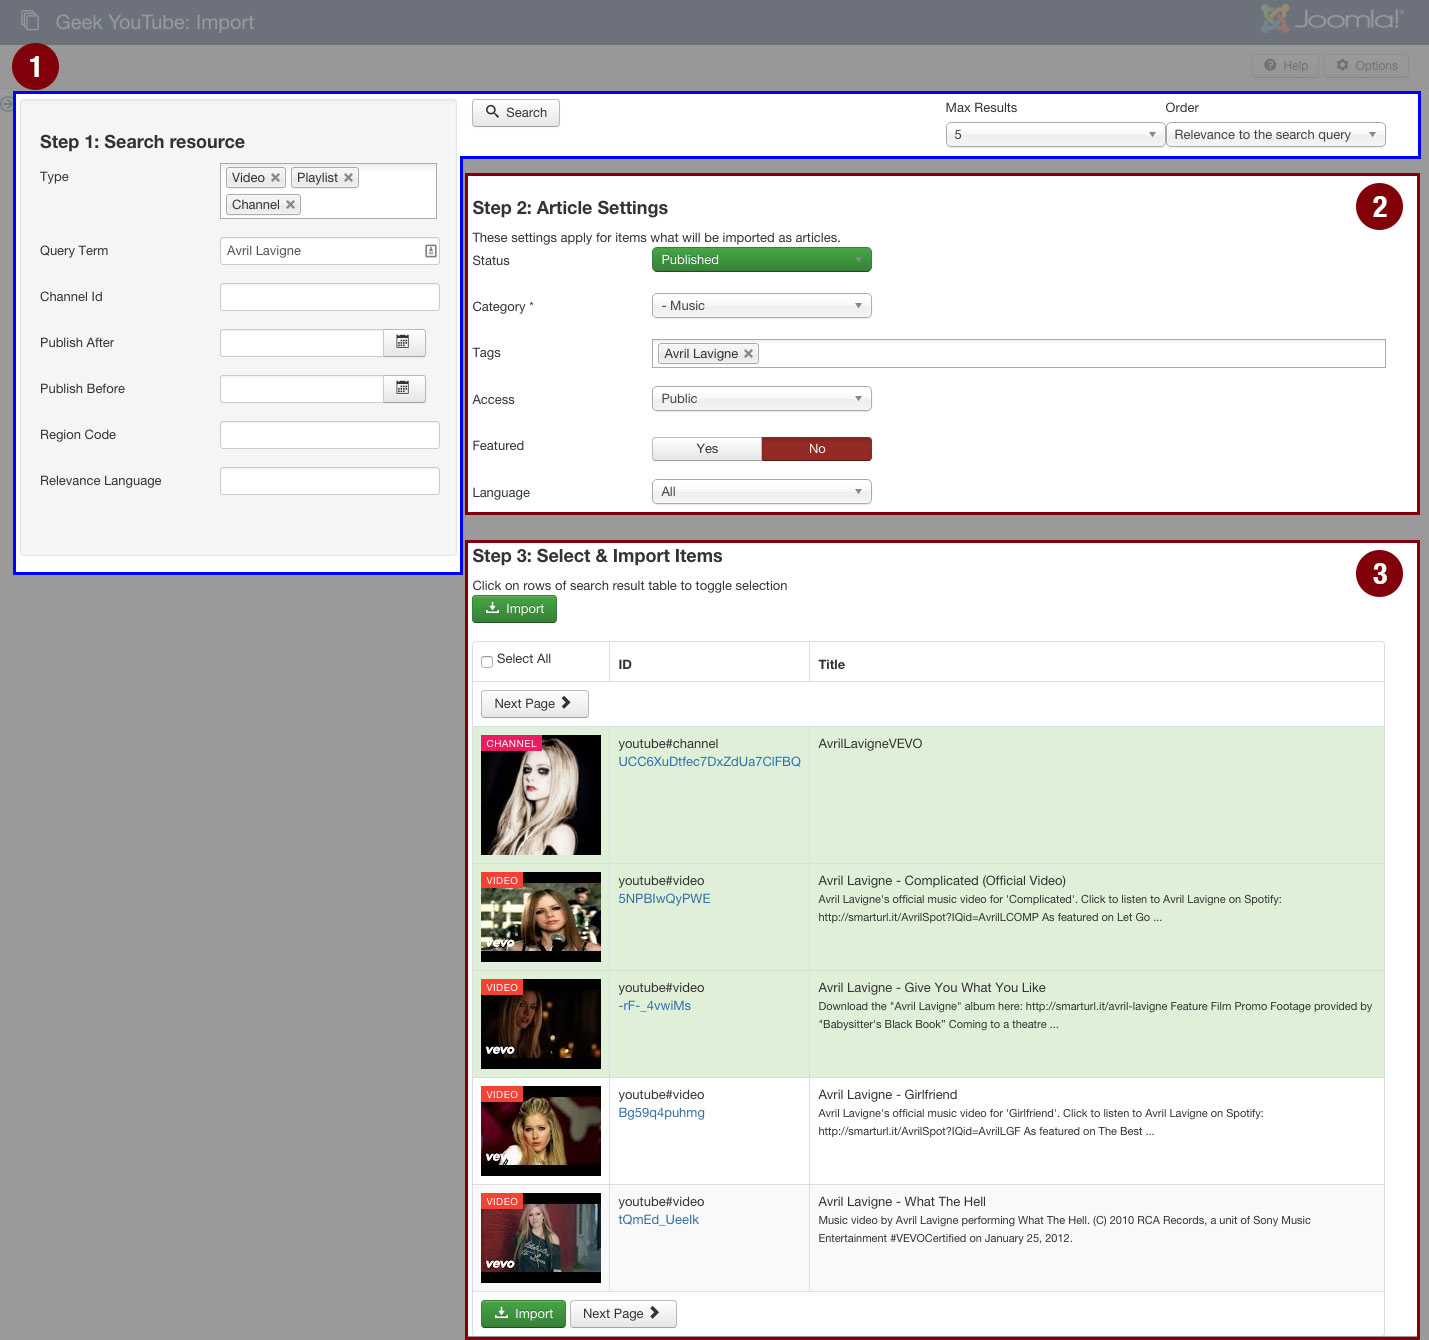Viewport: 1429px width, 1340px height.
Task: Remove the Video type tag
Action: click(275, 178)
